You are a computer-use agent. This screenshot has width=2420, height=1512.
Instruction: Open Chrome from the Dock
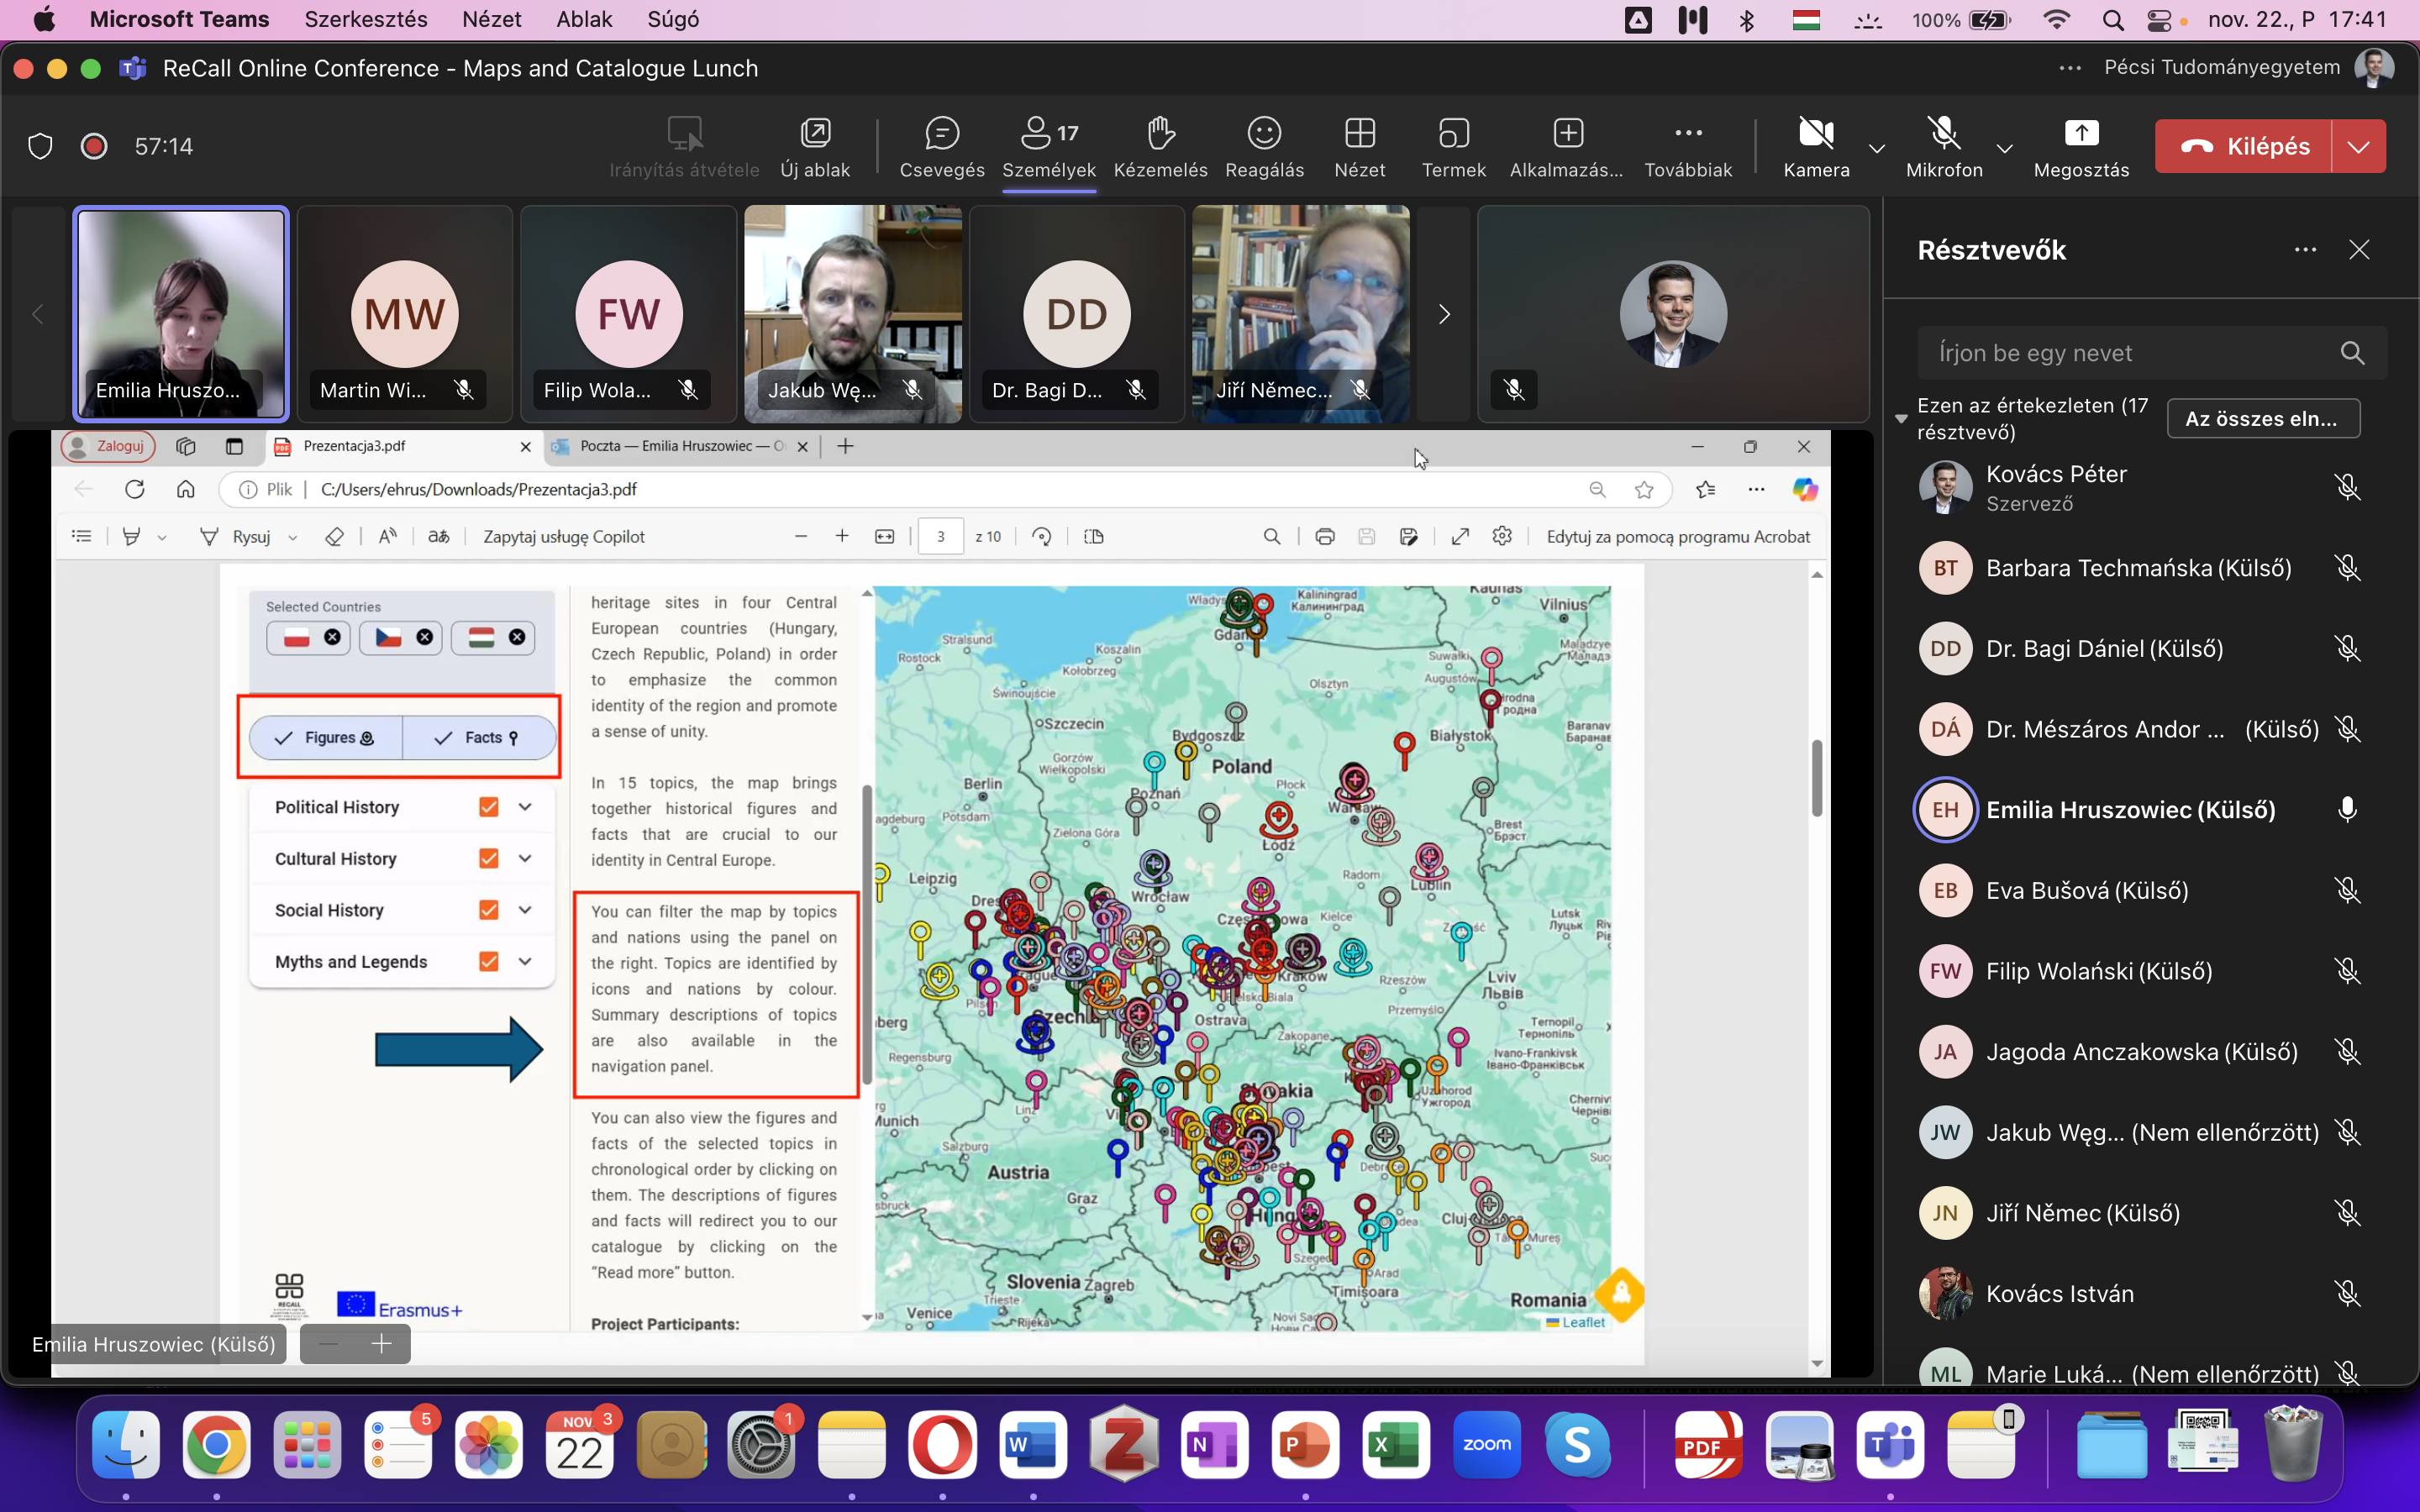(216, 1444)
